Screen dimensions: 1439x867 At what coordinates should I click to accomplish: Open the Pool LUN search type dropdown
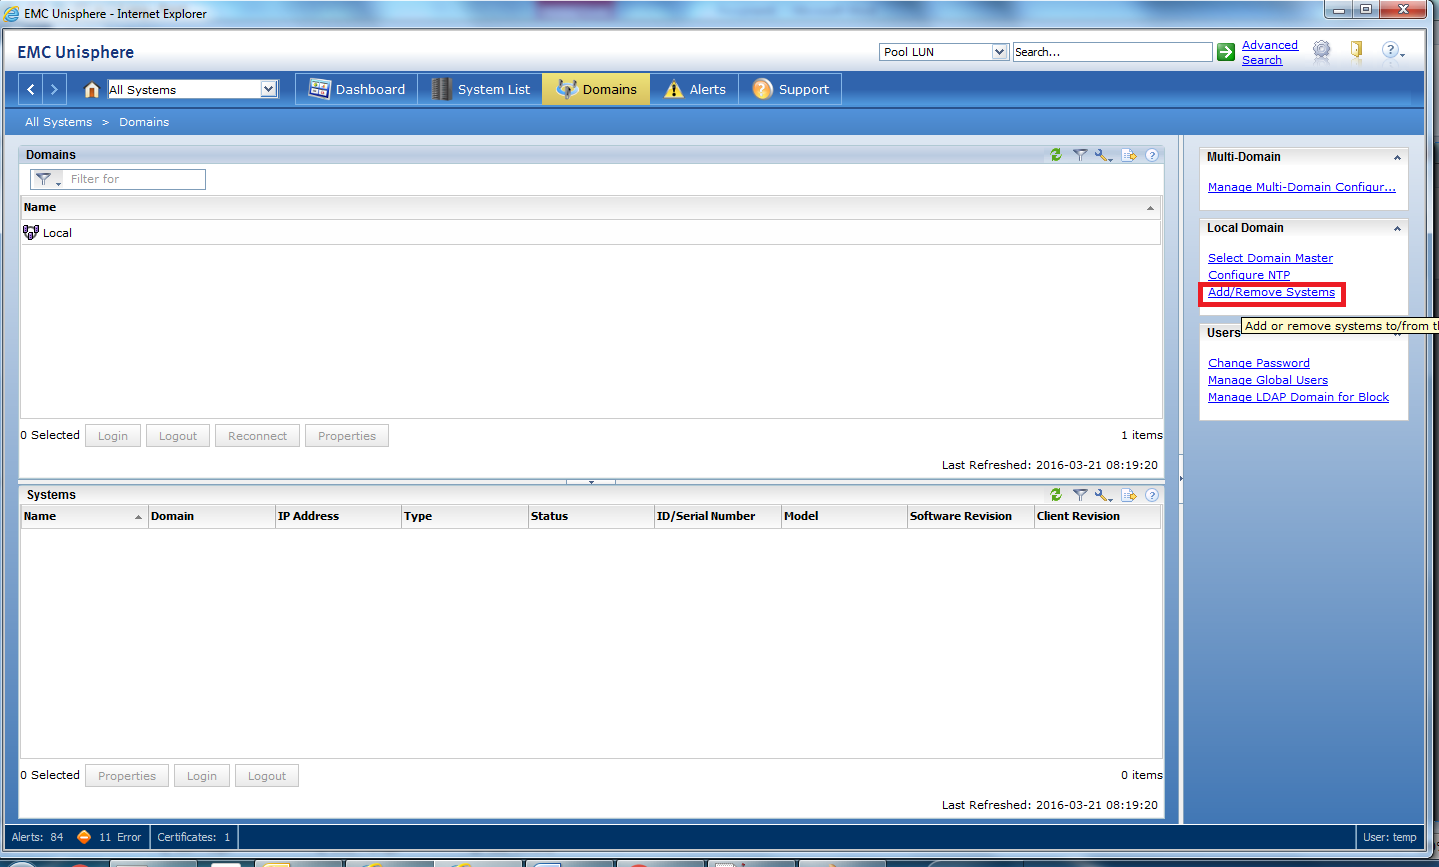[999, 52]
